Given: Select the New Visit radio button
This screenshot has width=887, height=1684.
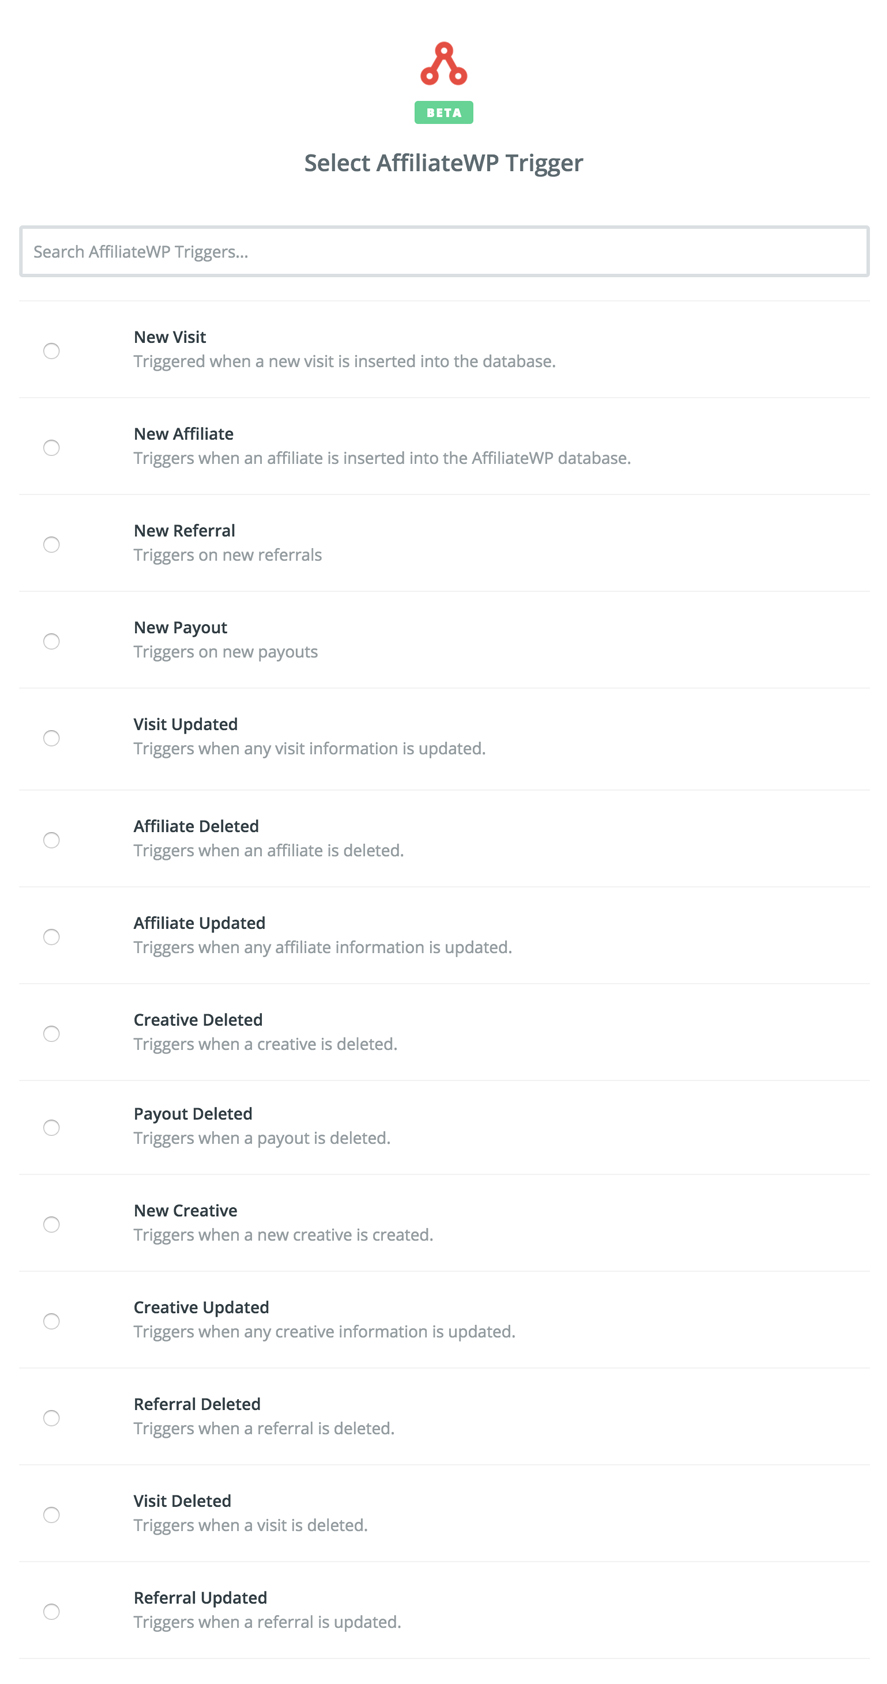Looking at the screenshot, I should 52,351.
